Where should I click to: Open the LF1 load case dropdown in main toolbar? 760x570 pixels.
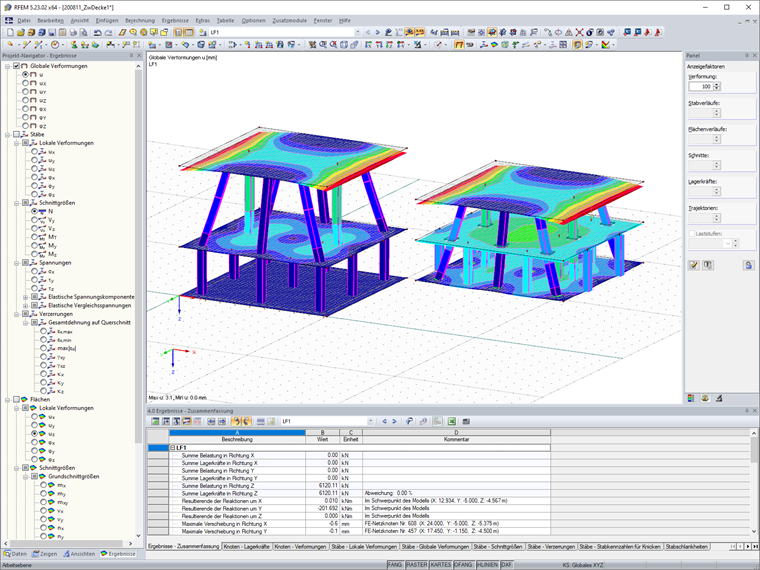coord(358,32)
